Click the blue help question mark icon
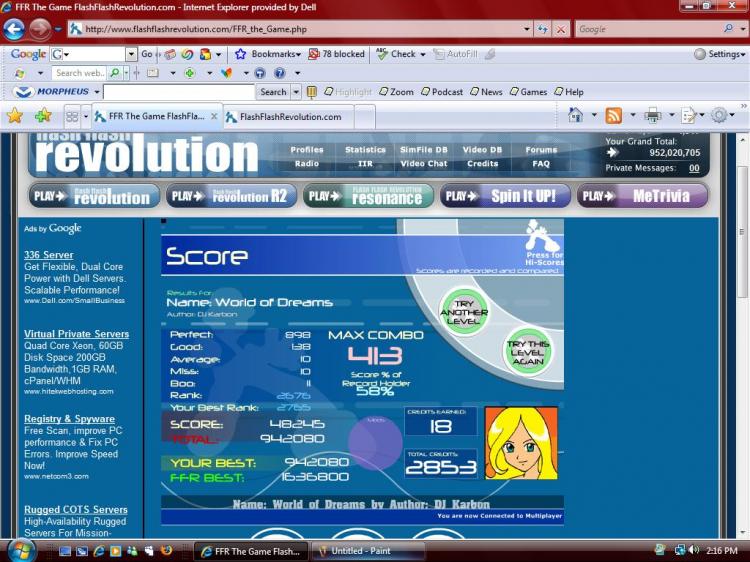 click(279, 73)
